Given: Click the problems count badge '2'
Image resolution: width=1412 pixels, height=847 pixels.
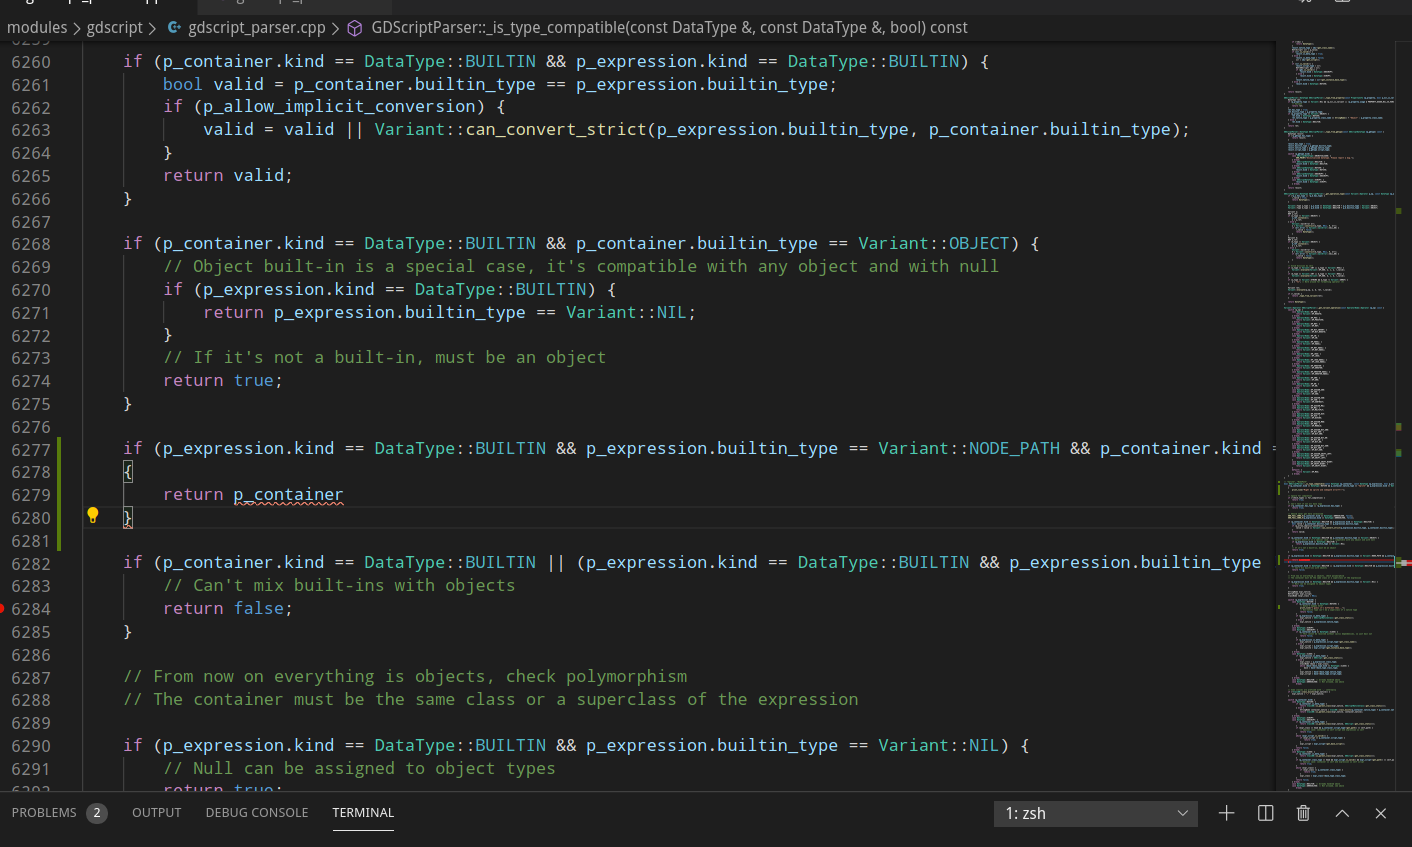Looking at the screenshot, I should (97, 813).
